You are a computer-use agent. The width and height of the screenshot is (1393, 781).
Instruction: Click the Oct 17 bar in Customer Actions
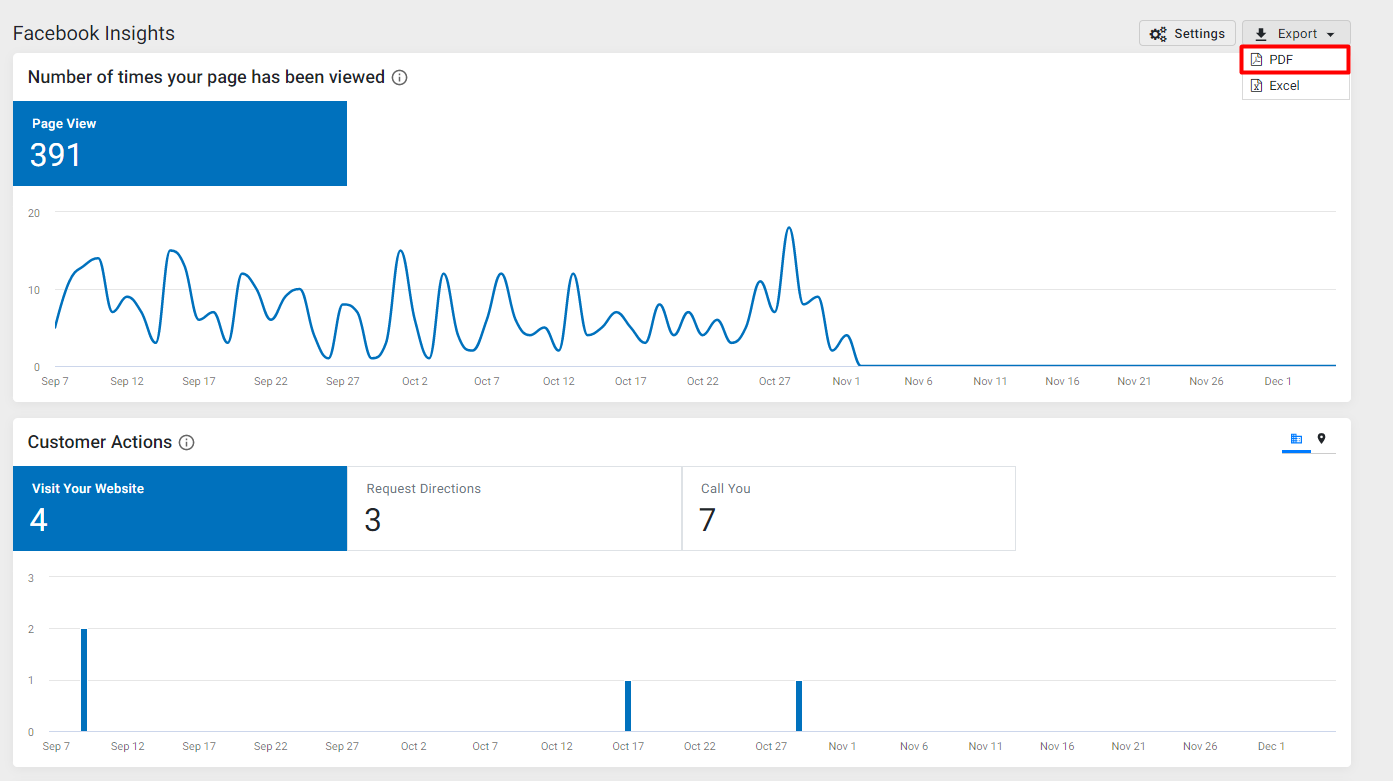tap(628, 706)
